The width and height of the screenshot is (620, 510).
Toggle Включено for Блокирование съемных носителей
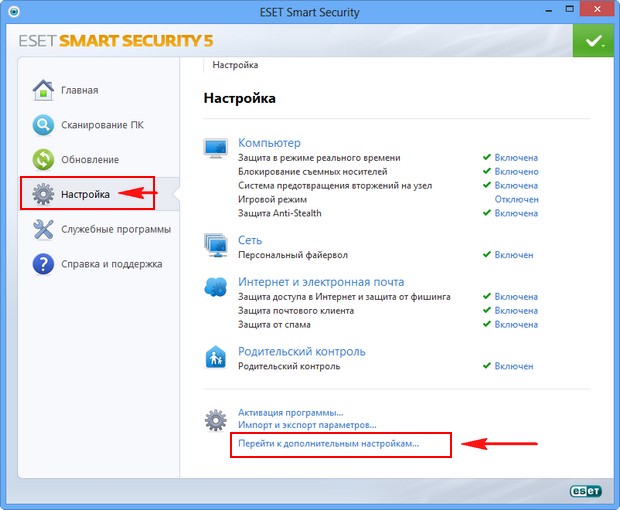(516, 172)
